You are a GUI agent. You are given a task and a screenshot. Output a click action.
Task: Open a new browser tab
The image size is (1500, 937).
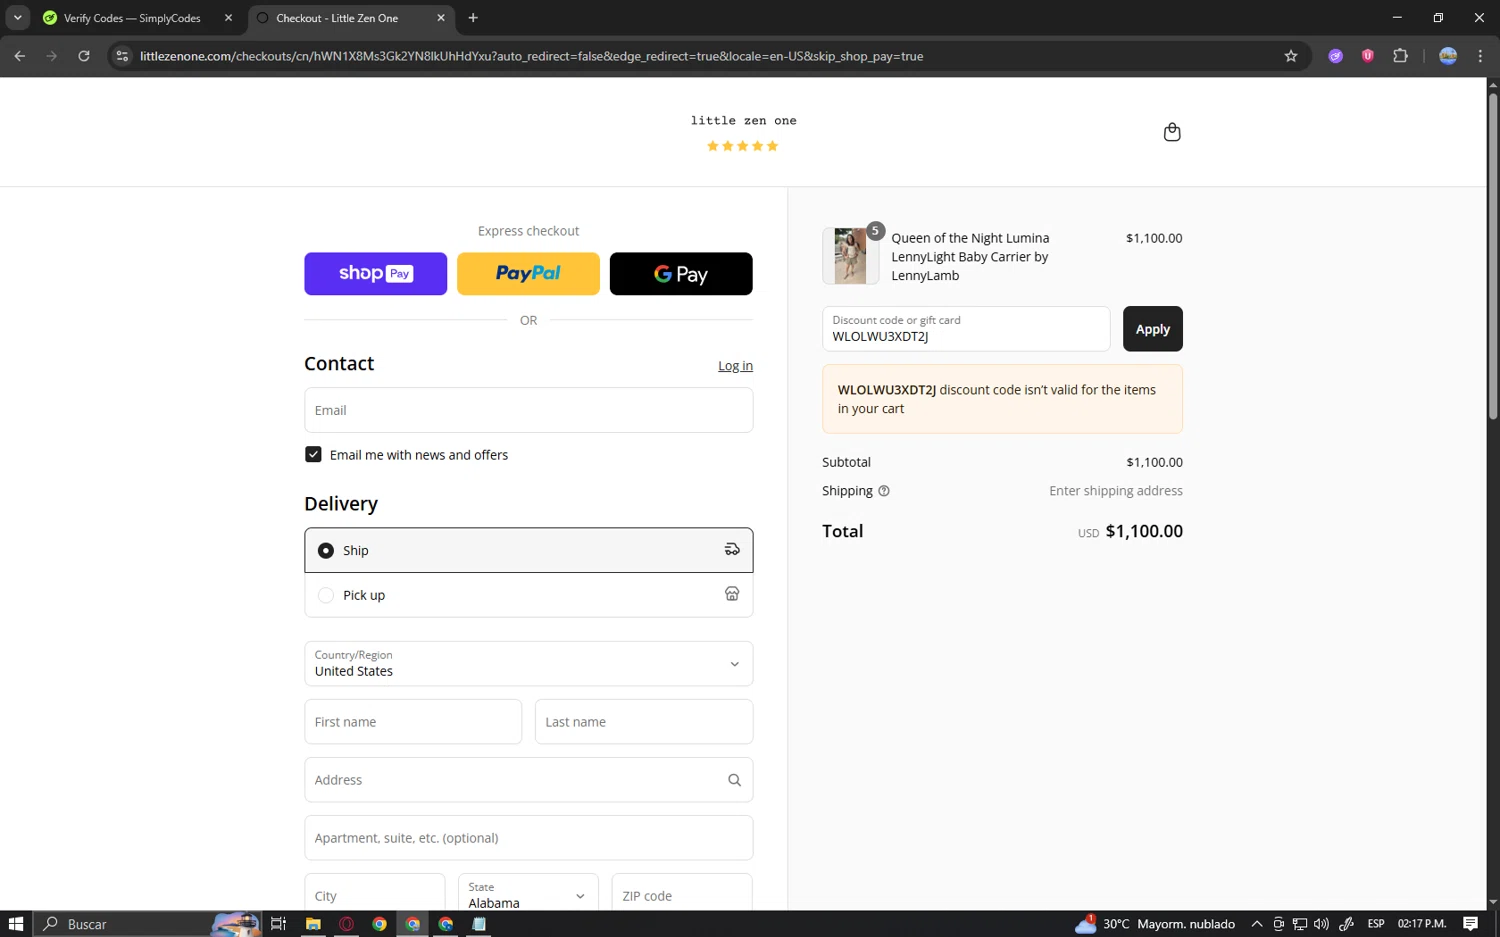click(x=473, y=18)
